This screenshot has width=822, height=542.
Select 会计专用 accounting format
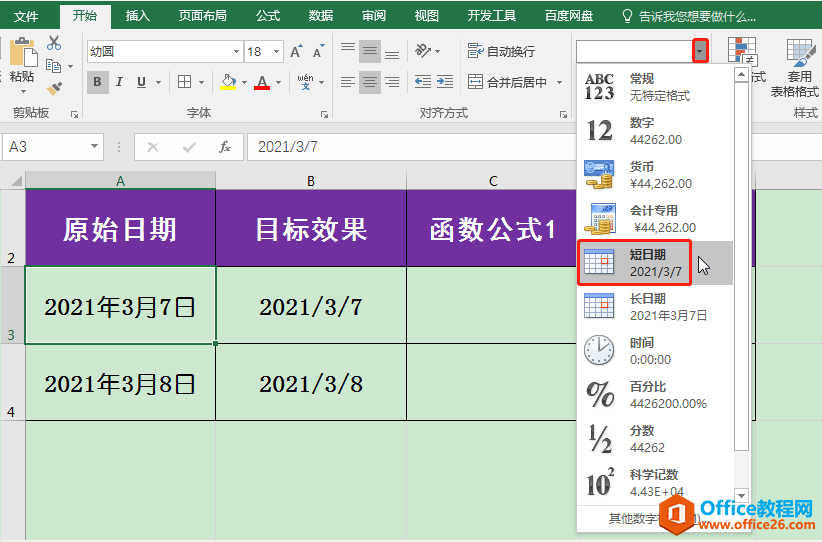tap(655, 219)
